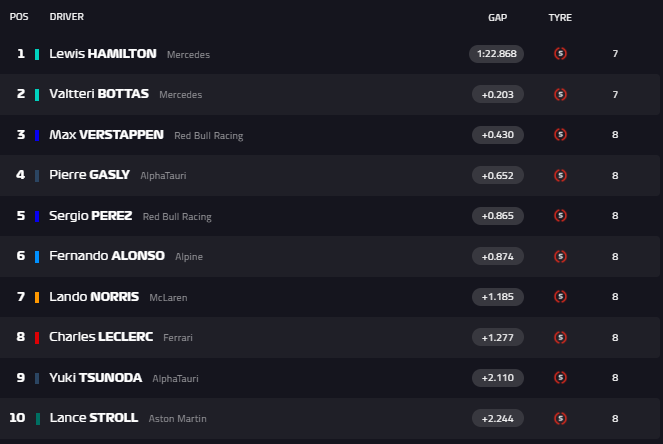Click the red Ferrari color bar beside Leclerc
This screenshot has height=444, width=663.
click(x=37, y=337)
